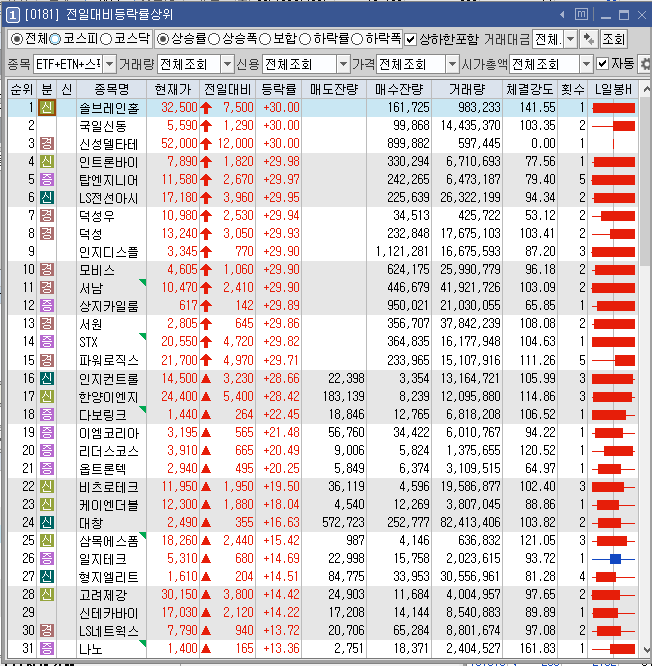Click the window number 1 icon
This screenshot has height=666, width=652.
coord(13,15)
